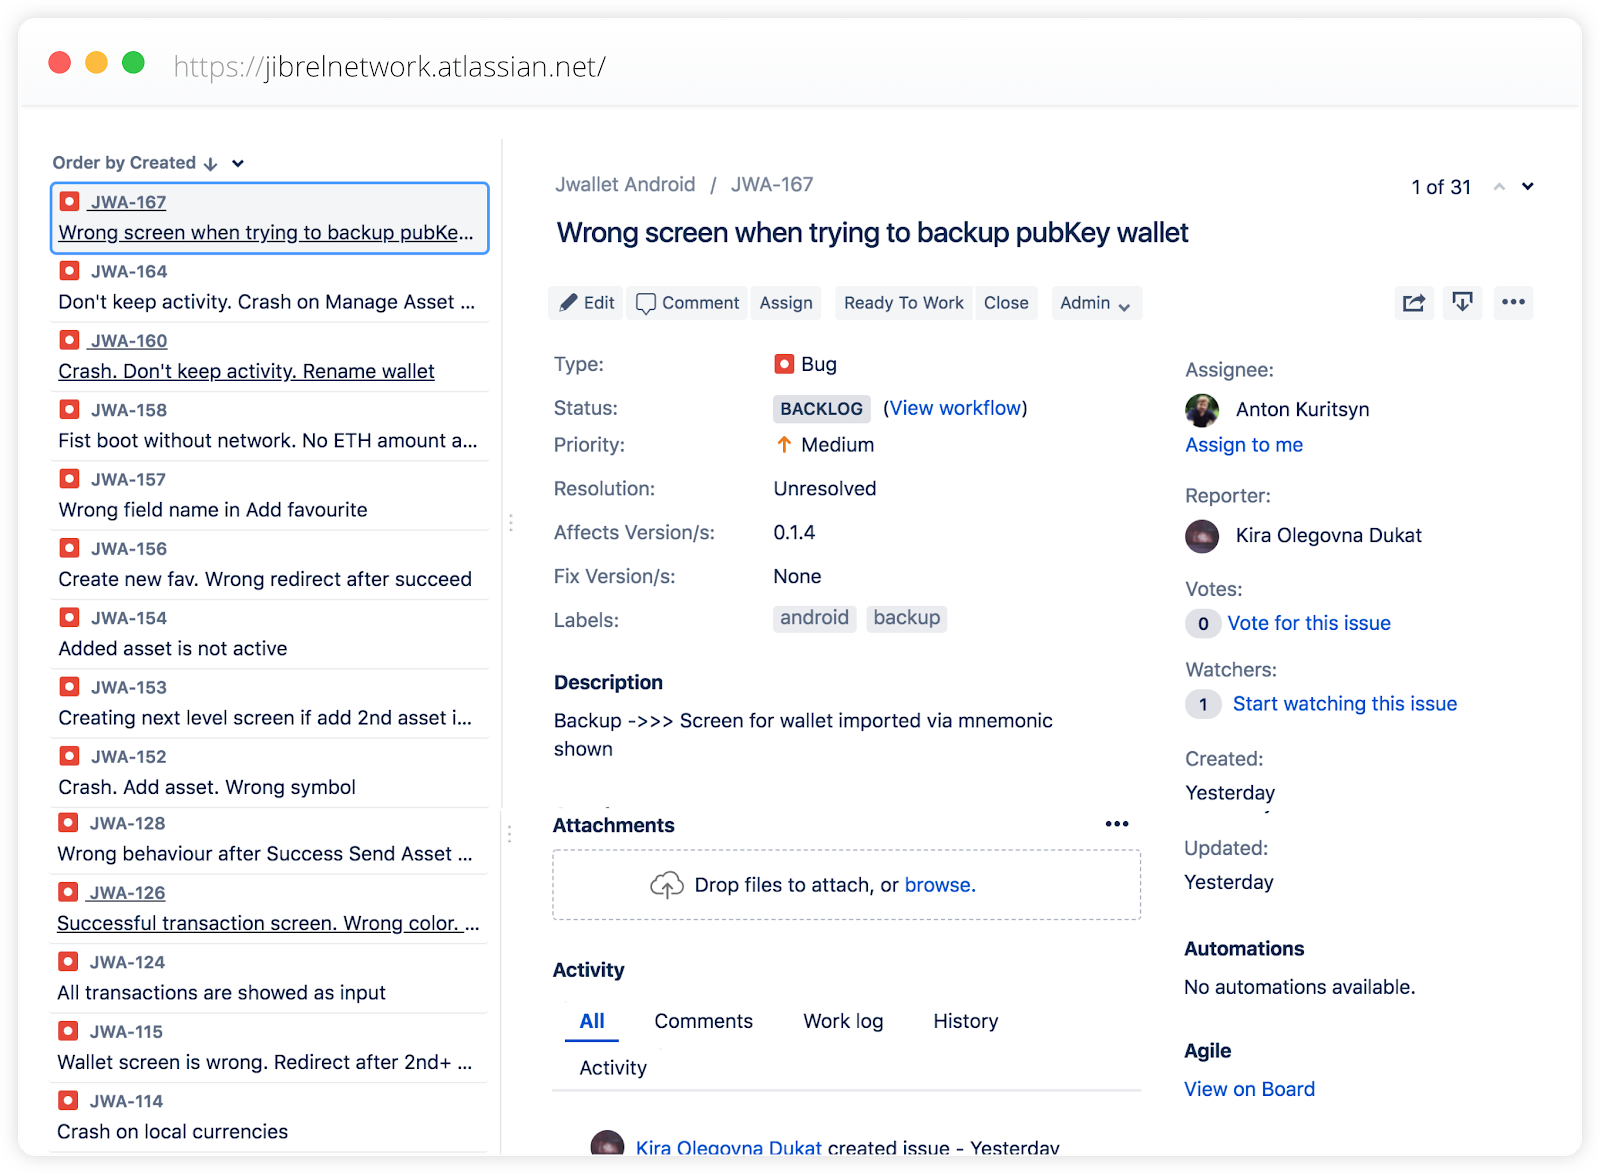Click the votes count badge

[x=1203, y=624]
